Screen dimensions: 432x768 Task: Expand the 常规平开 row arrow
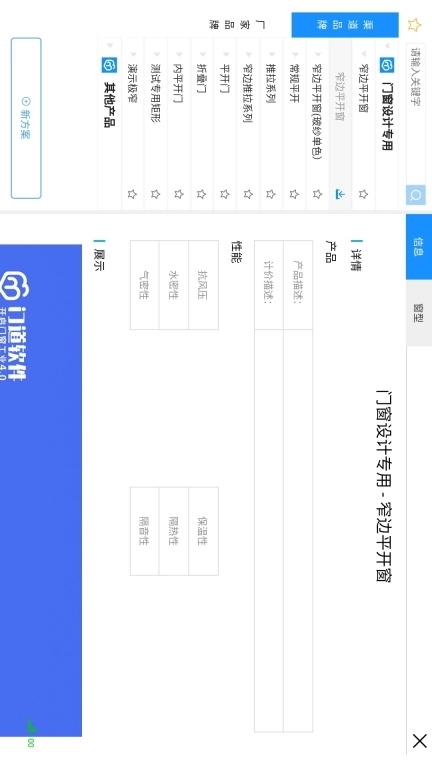[294, 54]
